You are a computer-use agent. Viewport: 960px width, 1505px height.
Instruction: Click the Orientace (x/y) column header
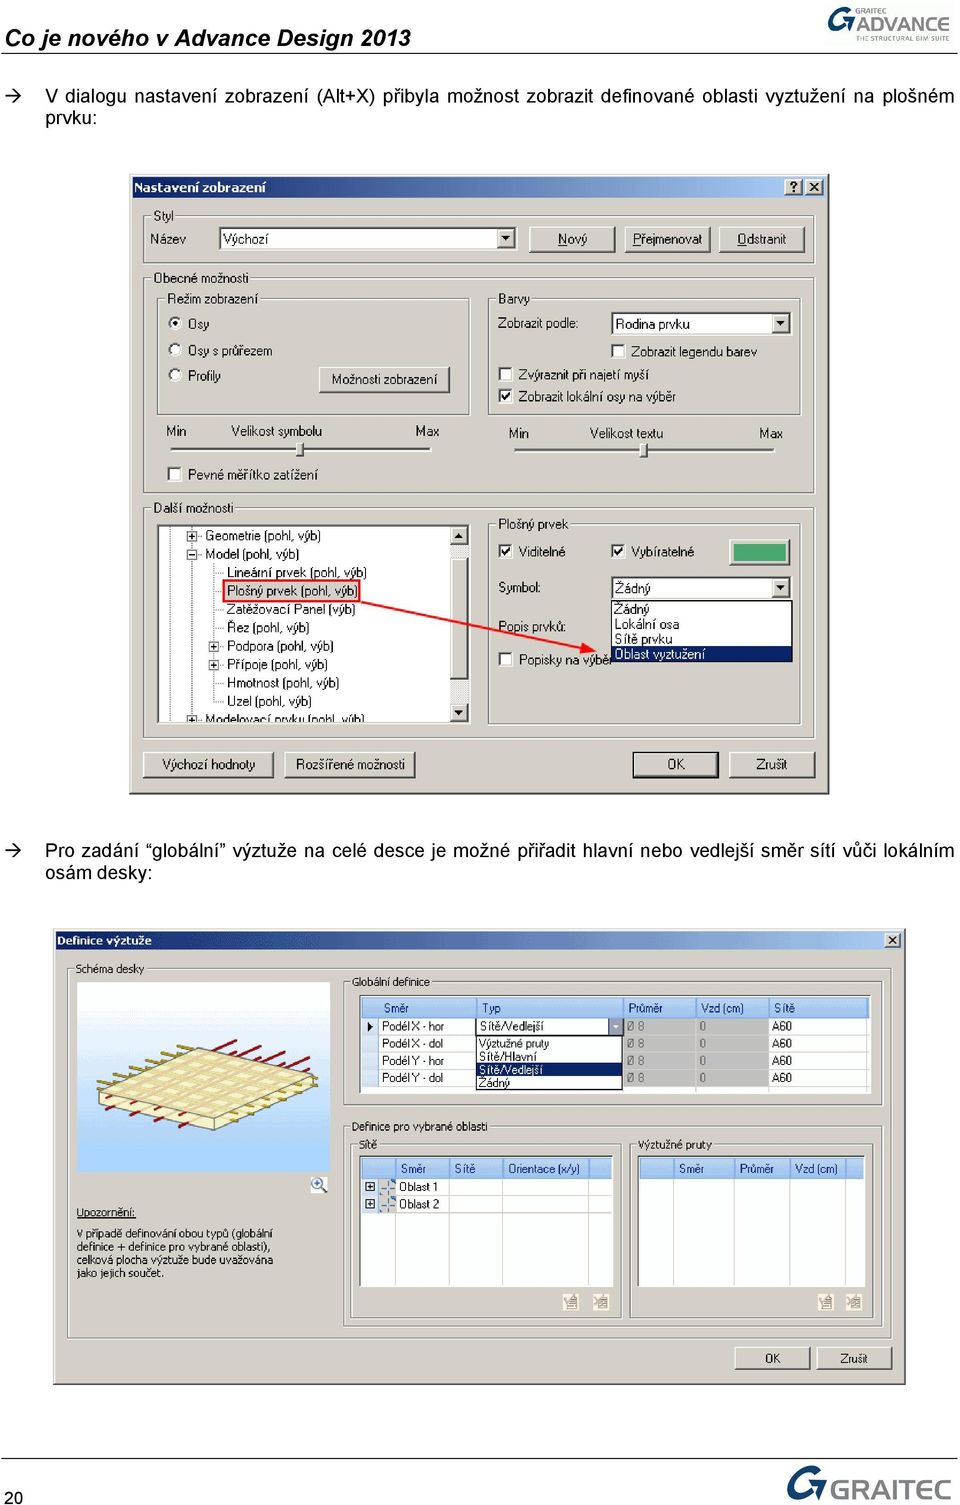coord(544,1168)
